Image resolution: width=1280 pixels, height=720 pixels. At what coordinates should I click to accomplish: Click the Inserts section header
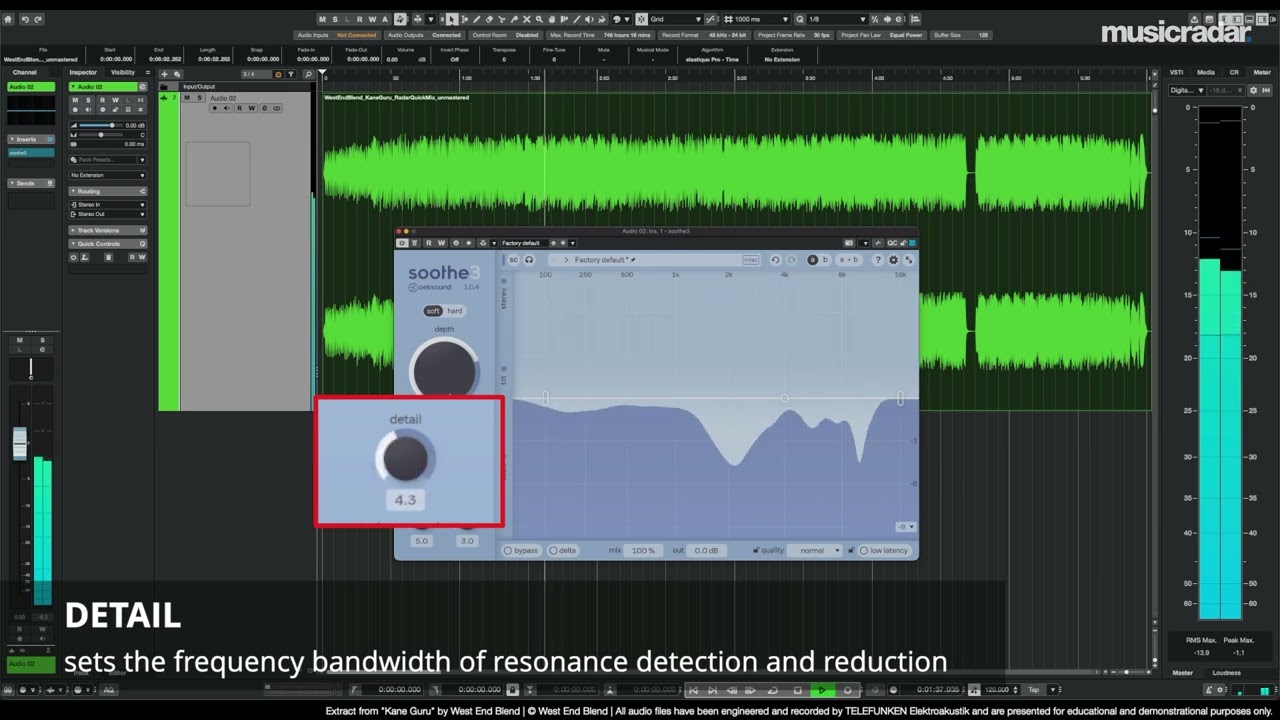[31, 139]
